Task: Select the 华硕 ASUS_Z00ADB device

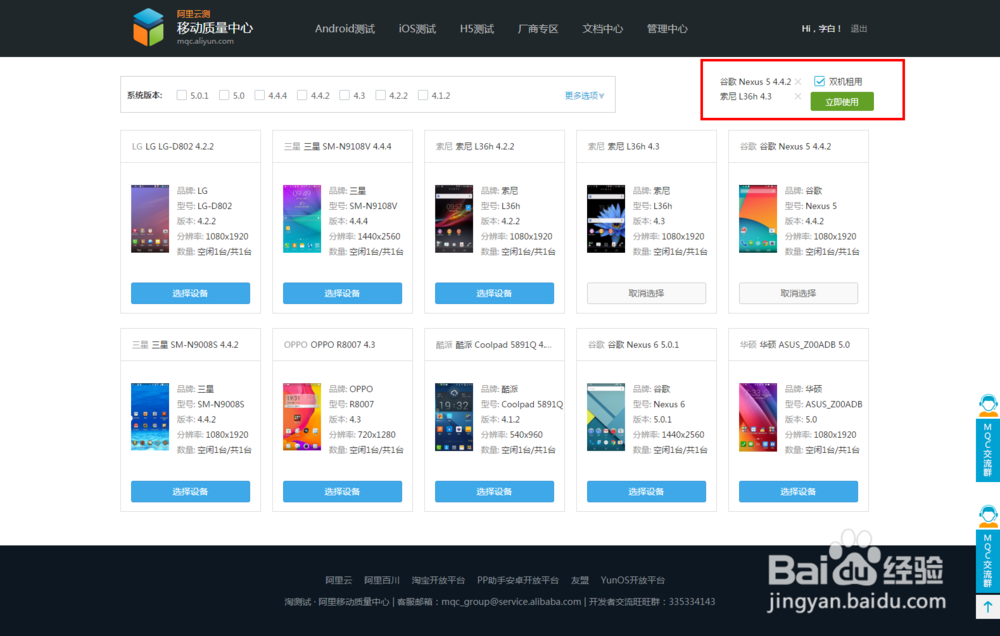Action: [x=798, y=492]
